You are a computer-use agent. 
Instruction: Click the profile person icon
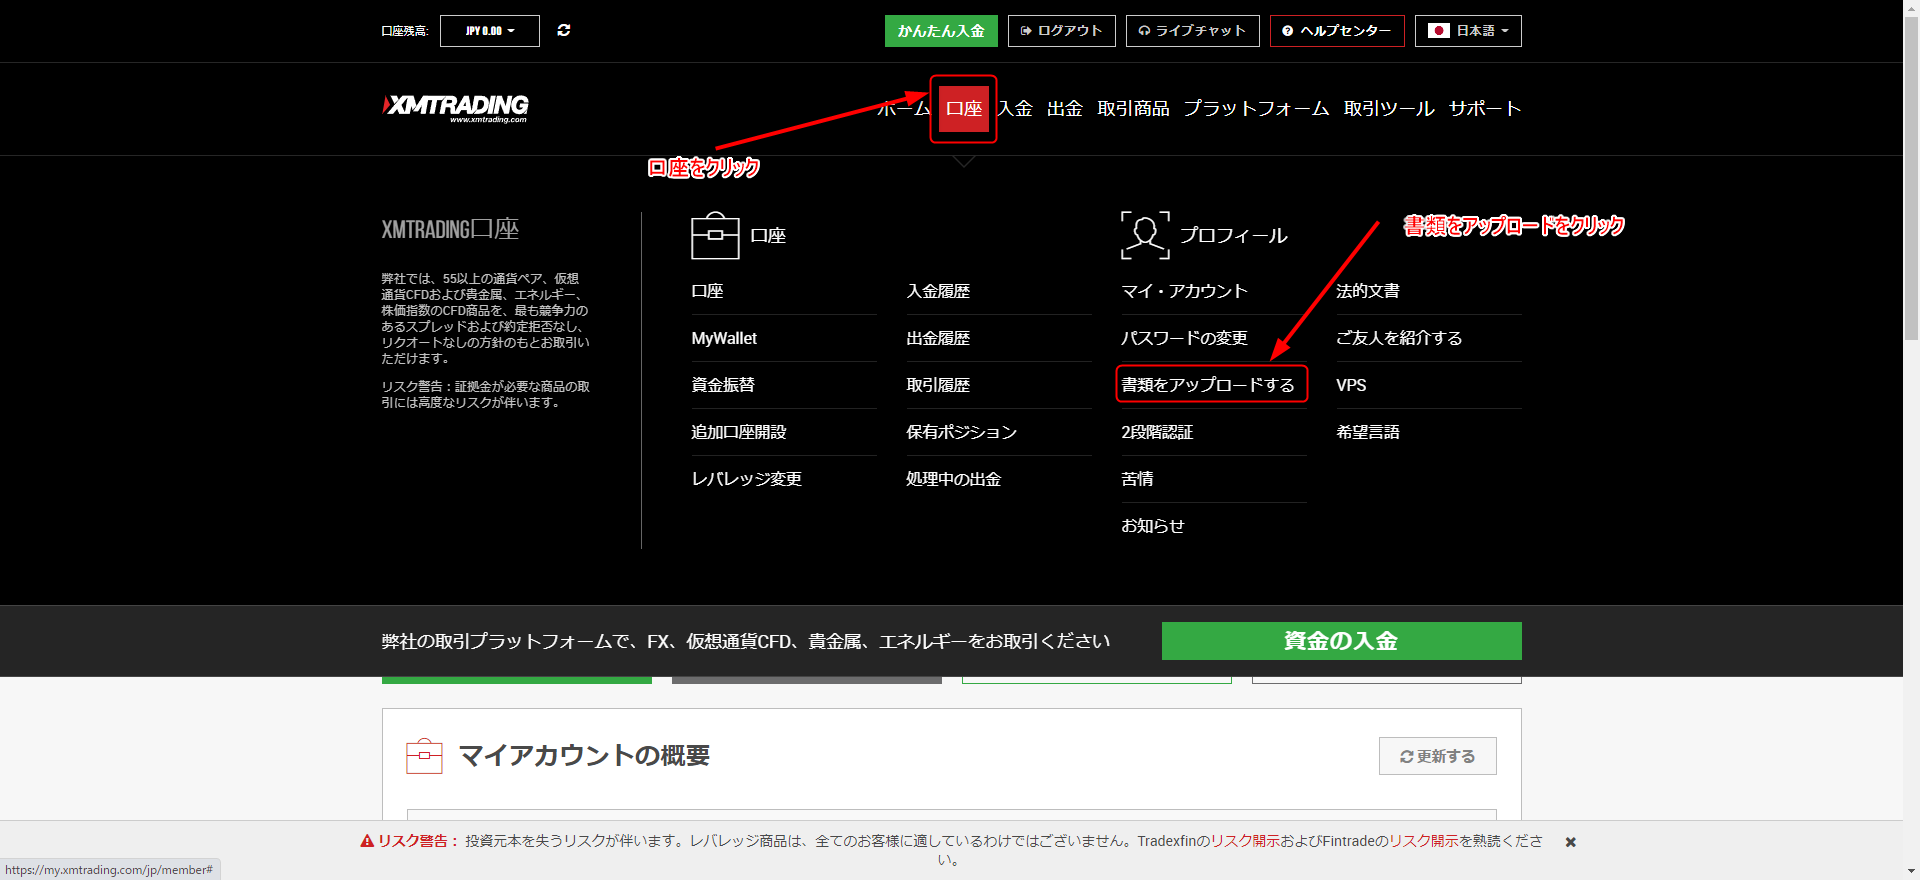tap(1145, 236)
